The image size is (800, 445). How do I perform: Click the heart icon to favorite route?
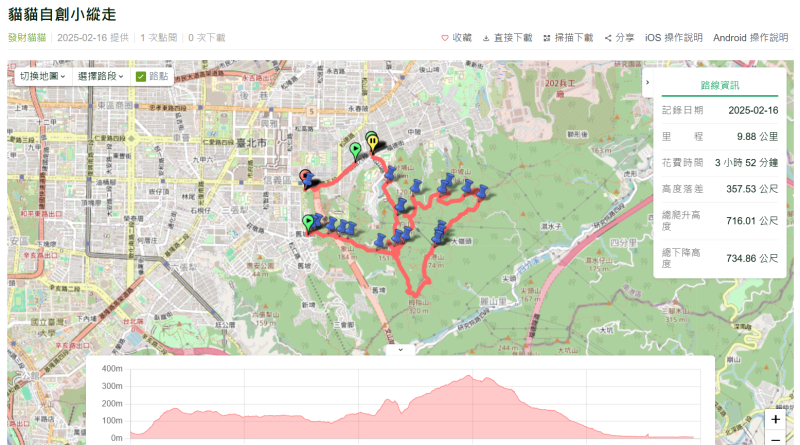pyautogui.click(x=445, y=38)
